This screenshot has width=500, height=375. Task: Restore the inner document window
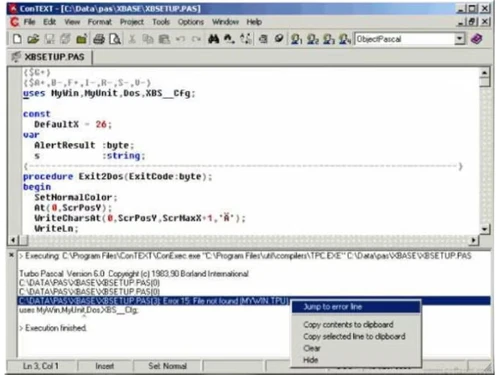473,22
